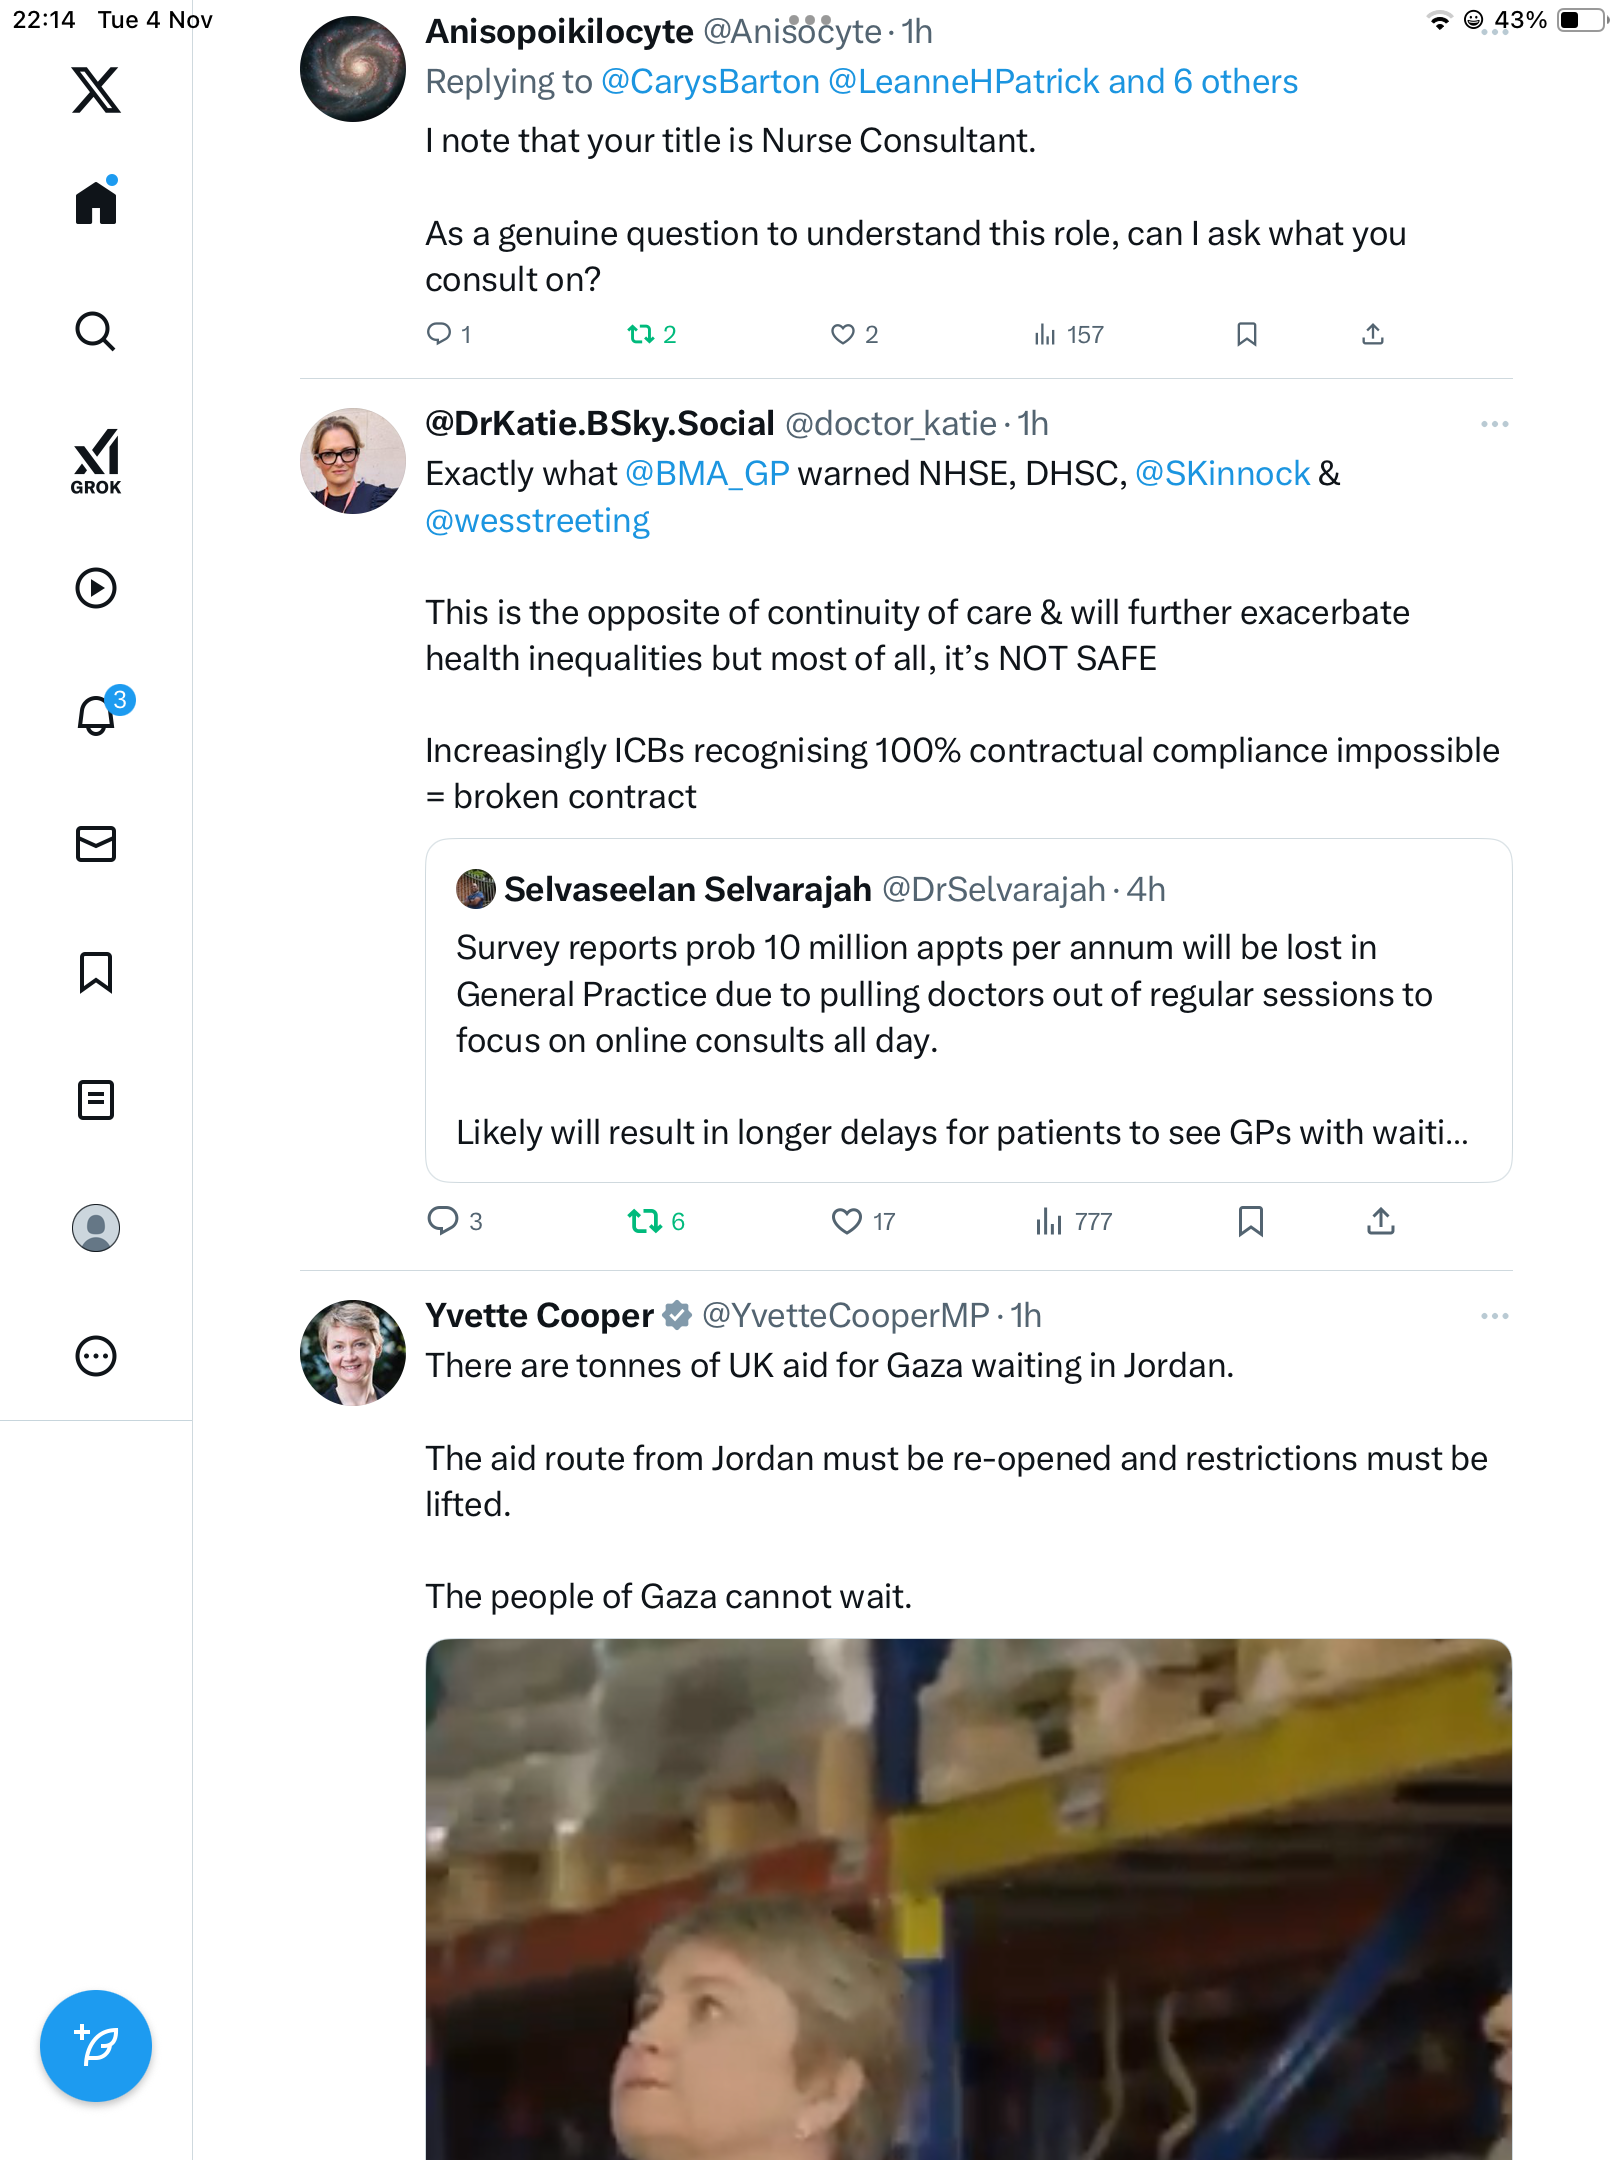Open Notifications with 3 unread

coord(98,714)
